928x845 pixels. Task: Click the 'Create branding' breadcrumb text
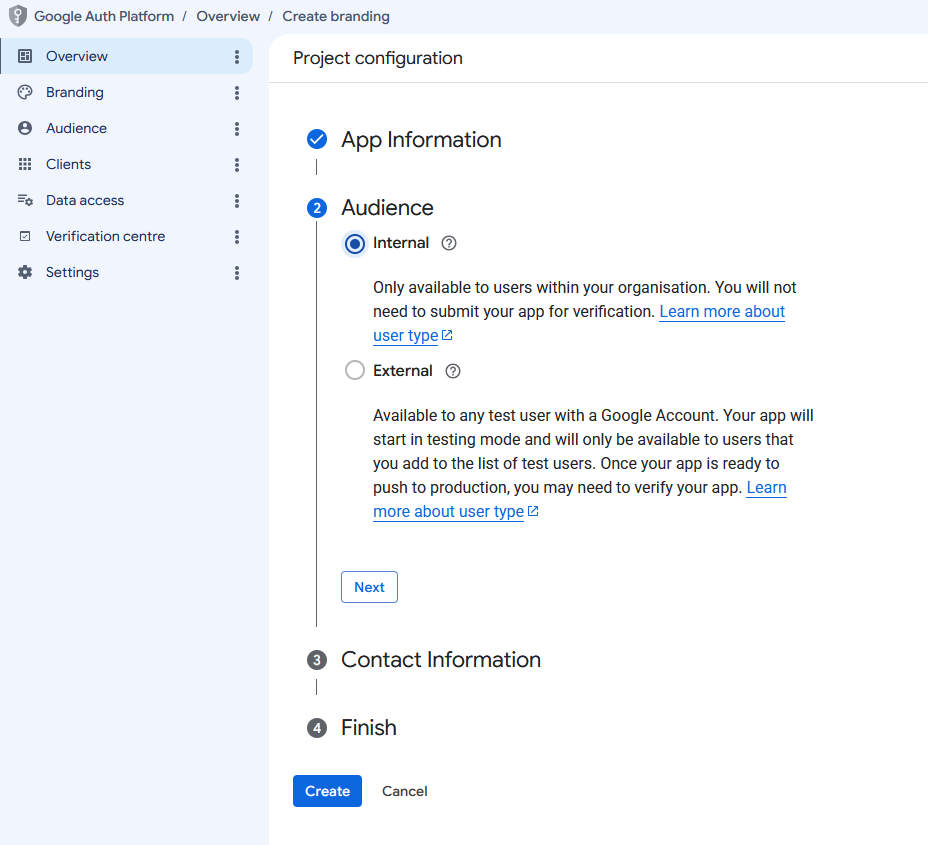(x=336, y=16)
